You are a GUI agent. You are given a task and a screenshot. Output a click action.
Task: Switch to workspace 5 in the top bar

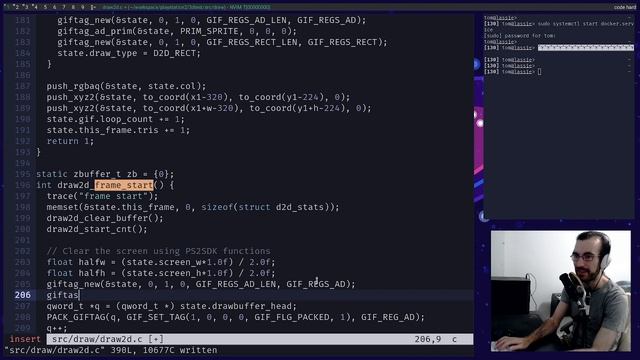click(45, 7)
